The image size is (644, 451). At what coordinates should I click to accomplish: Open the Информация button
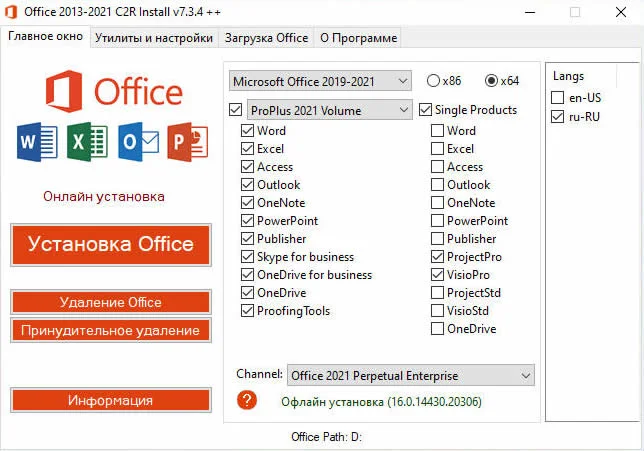point(111,400)
